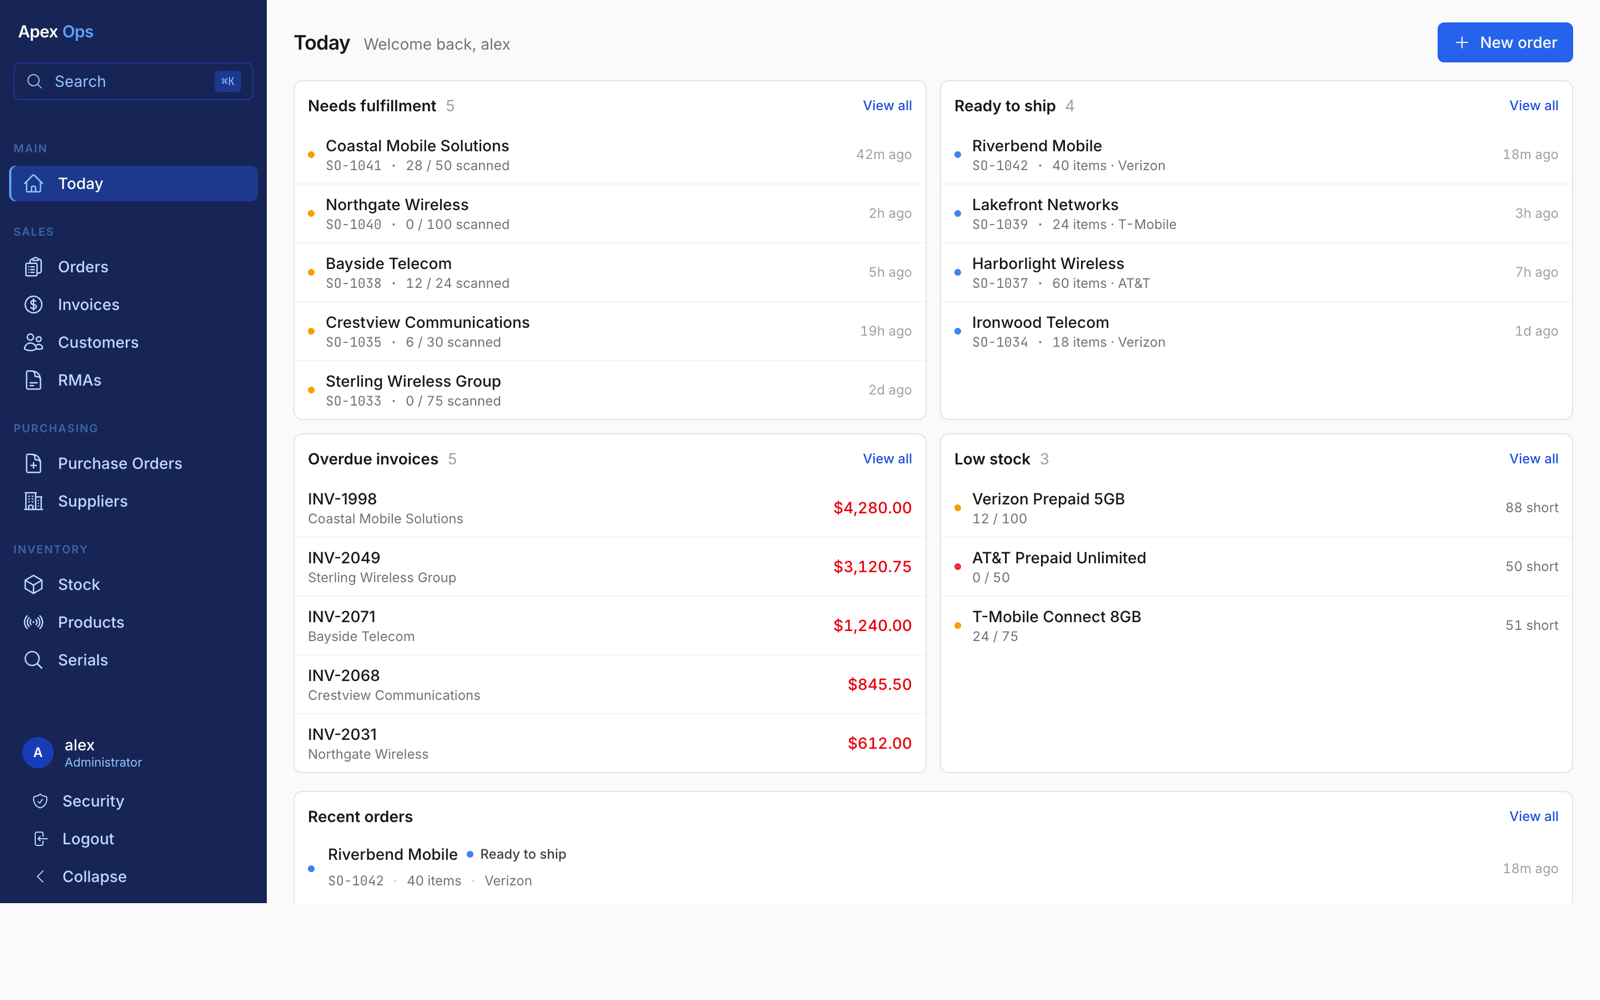Click the Collapse chevron icon

(x=40, y=877)
